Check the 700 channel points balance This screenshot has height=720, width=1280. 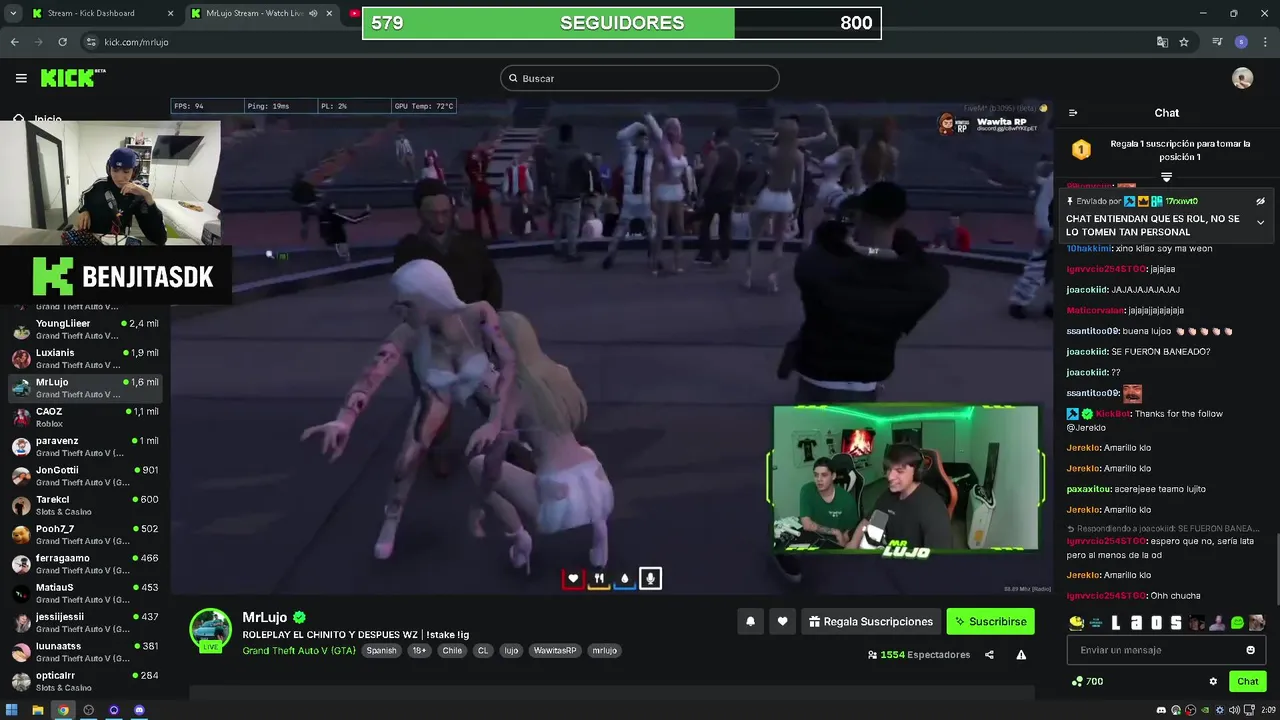tap(1087, 681)
